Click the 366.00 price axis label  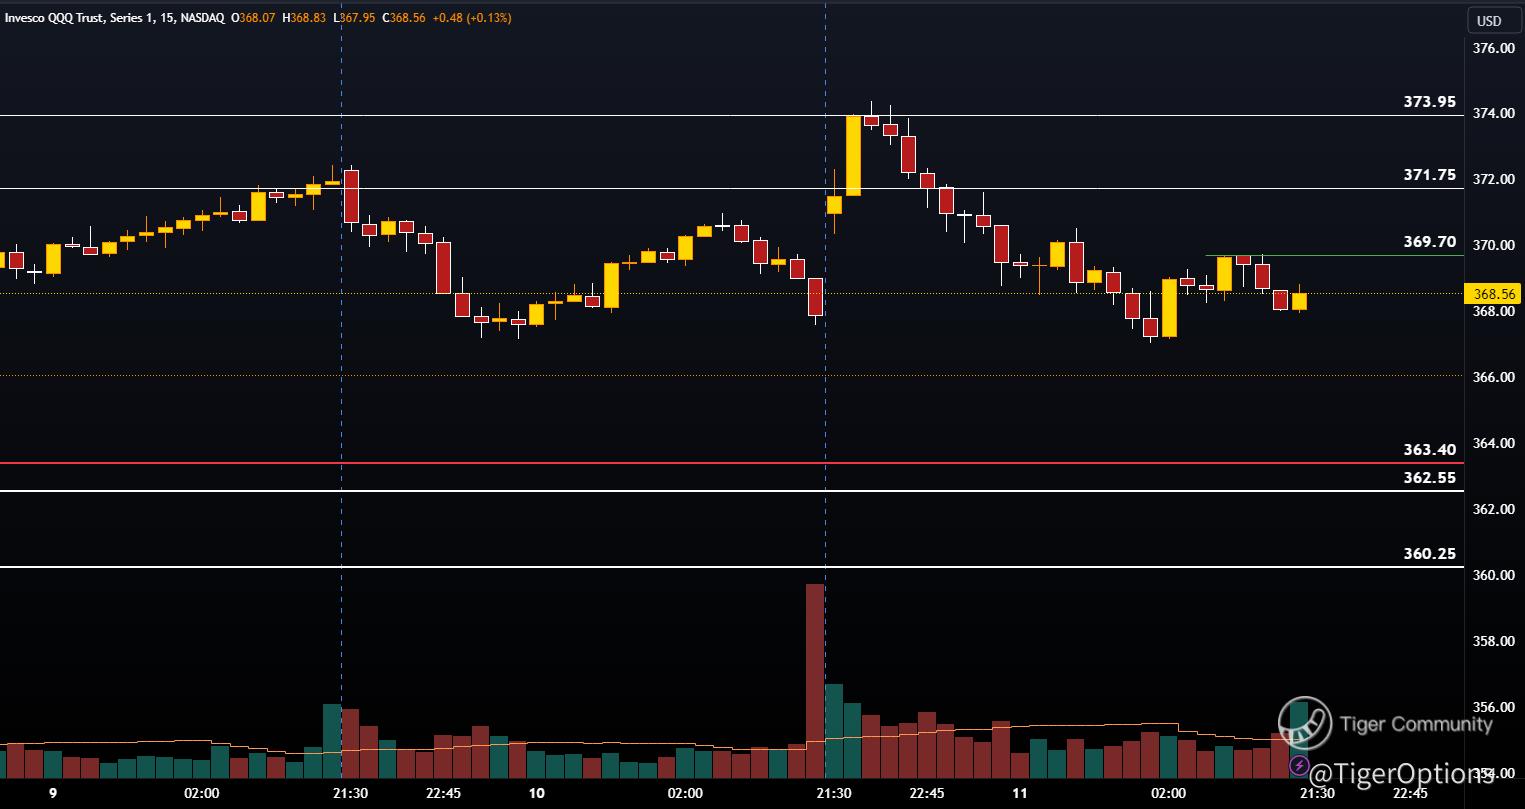(1492, 378)
